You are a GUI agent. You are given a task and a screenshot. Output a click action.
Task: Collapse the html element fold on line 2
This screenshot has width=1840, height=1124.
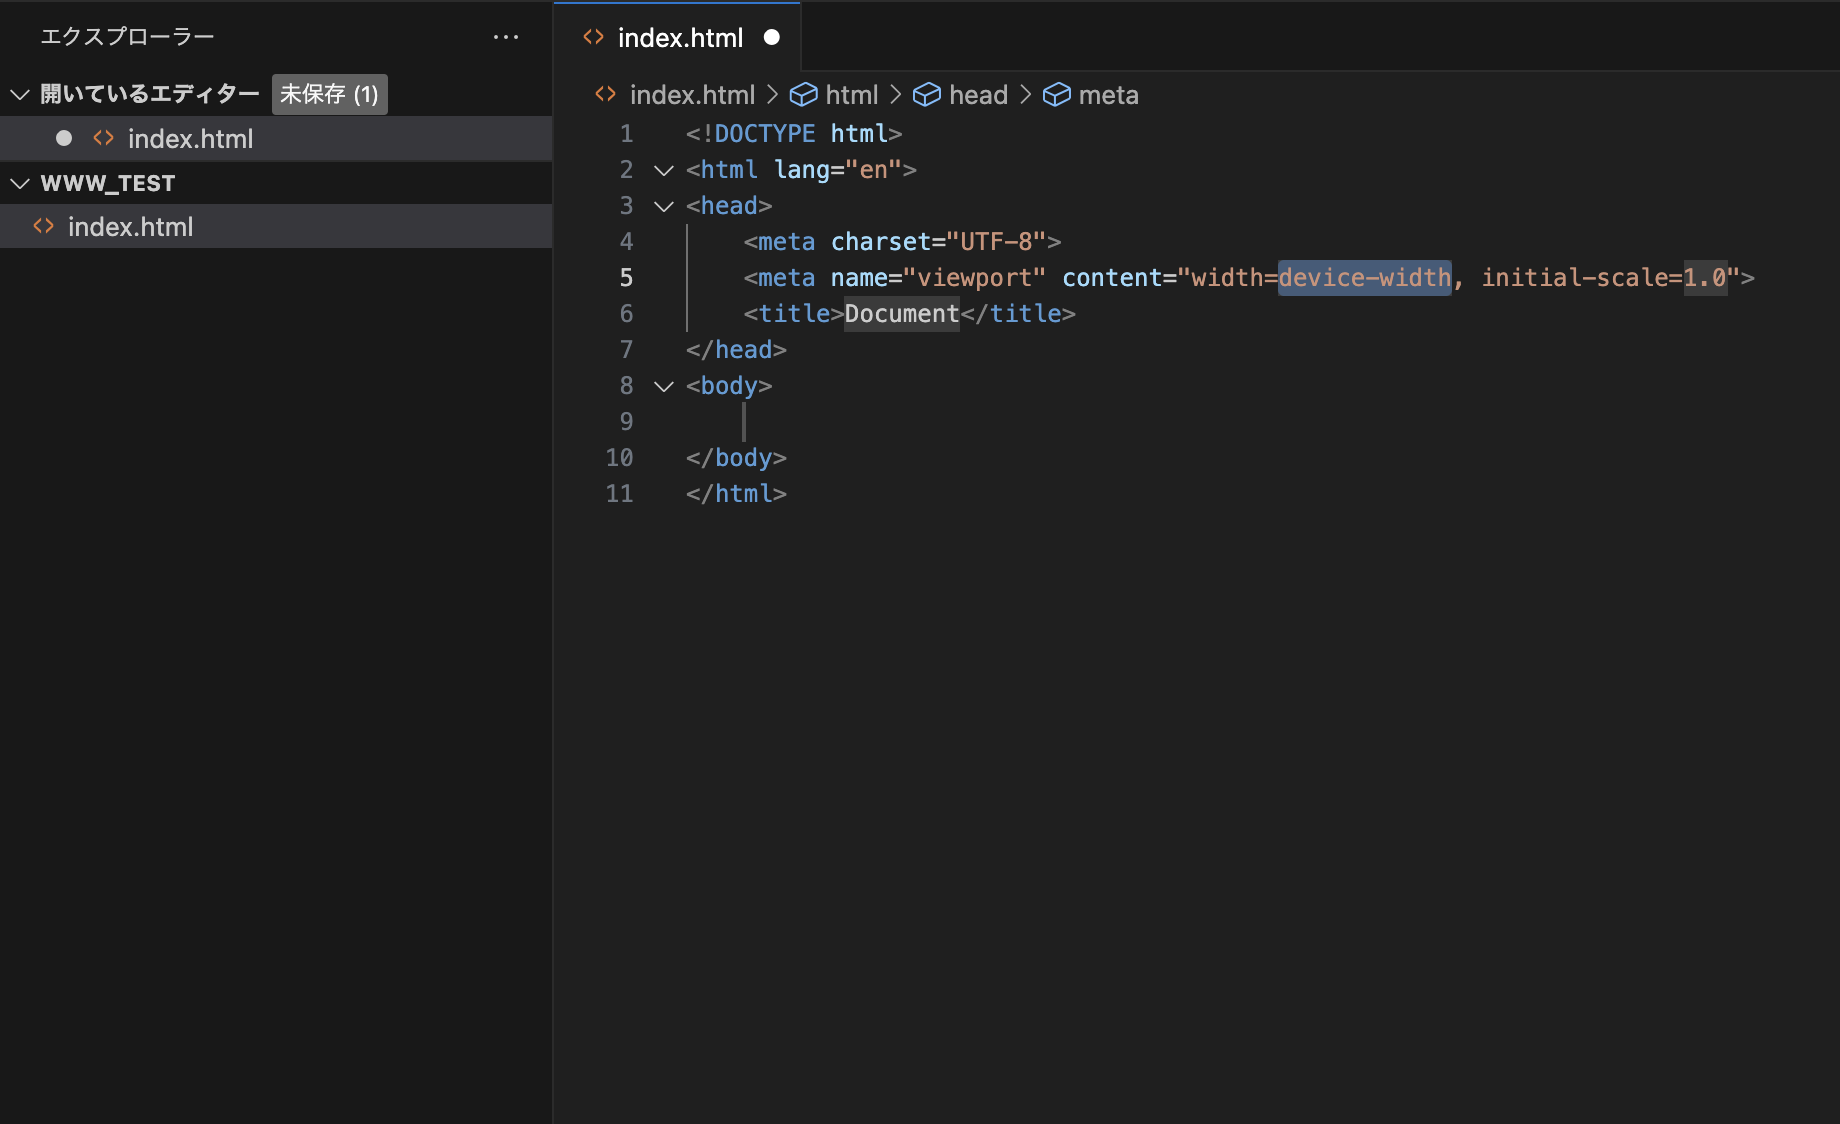click(x=663, y=170)
